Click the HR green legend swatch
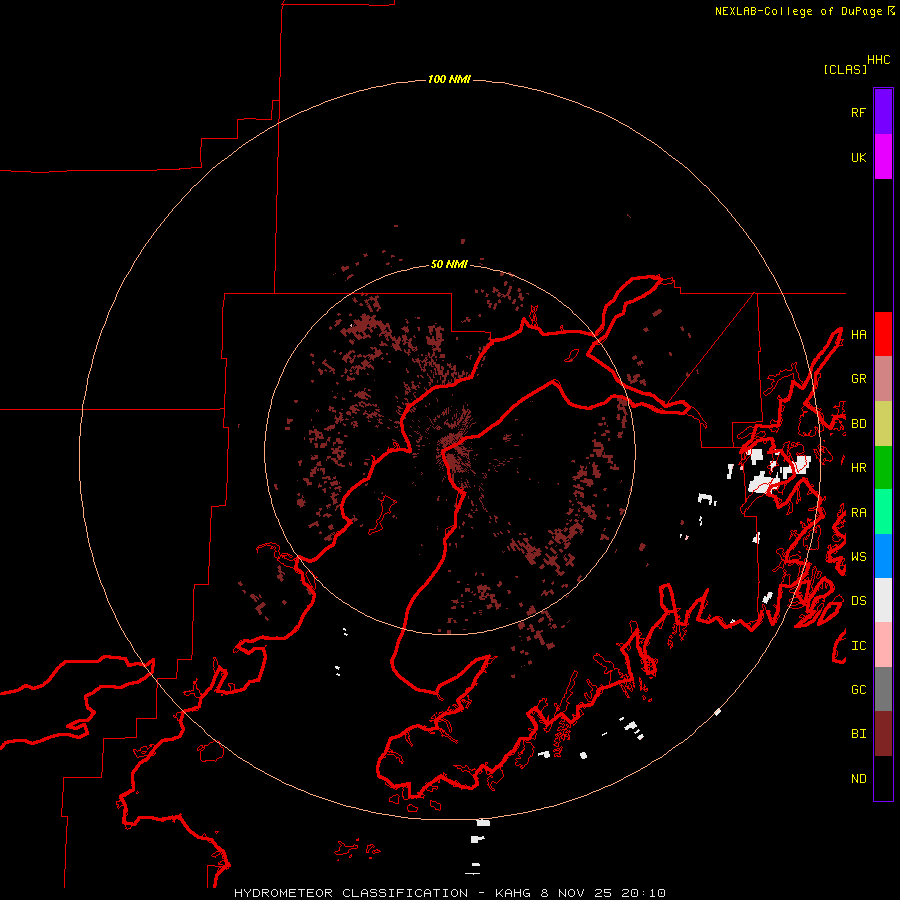This screenshot has width=900, height=900. (883, 468)
